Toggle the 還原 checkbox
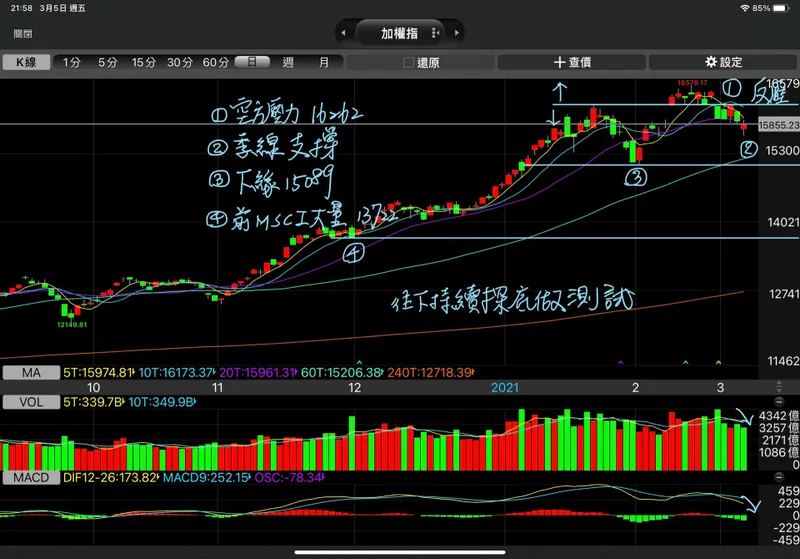This screenshot has height=559, width=800. (x=408, y=63)
